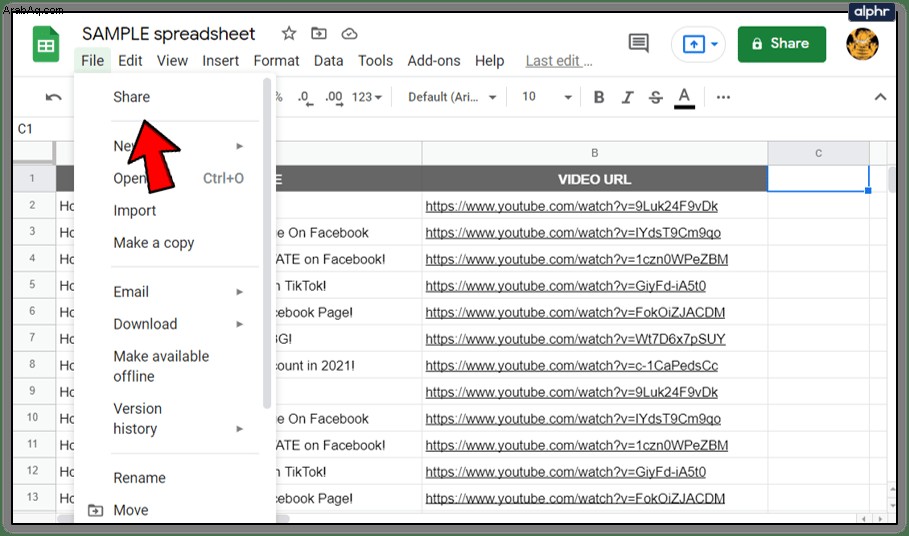This screenshot has height=536, width=909.
Task: Select Make a copy from File menu
Action: [154, 243]
